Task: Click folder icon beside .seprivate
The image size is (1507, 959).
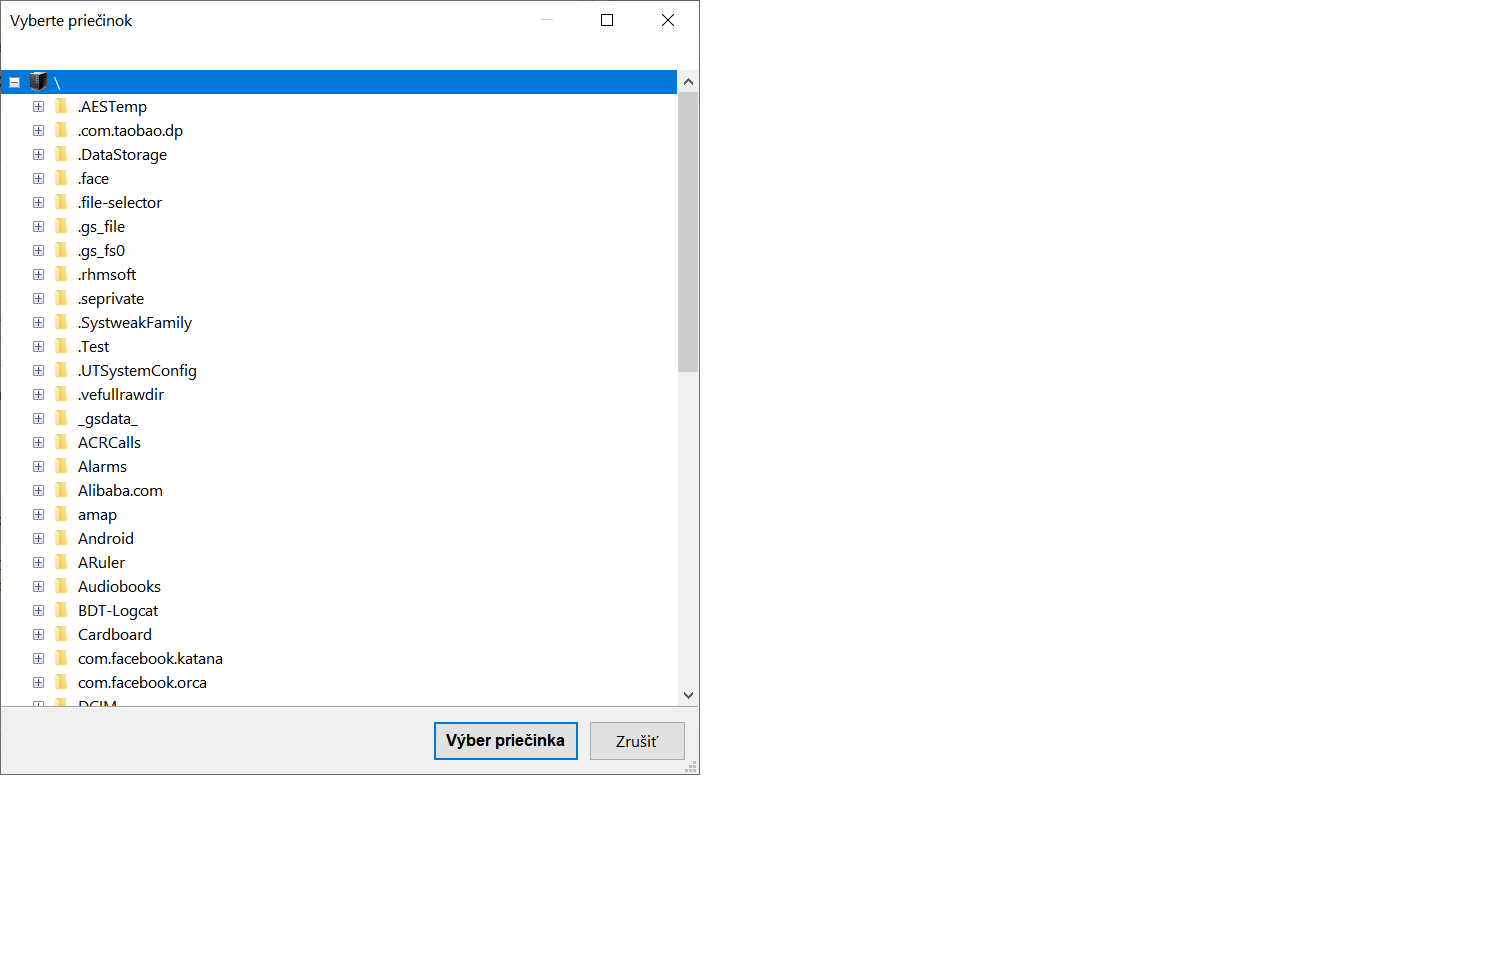Action: (61, 298)
